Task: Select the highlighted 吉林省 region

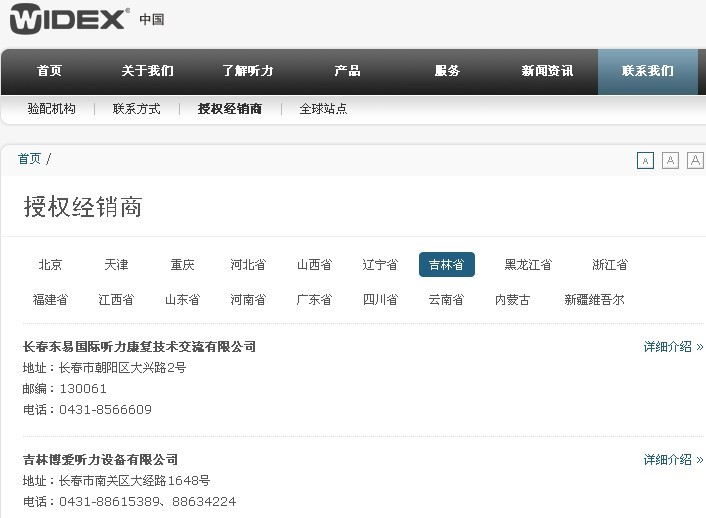Action: click(447, 264)
